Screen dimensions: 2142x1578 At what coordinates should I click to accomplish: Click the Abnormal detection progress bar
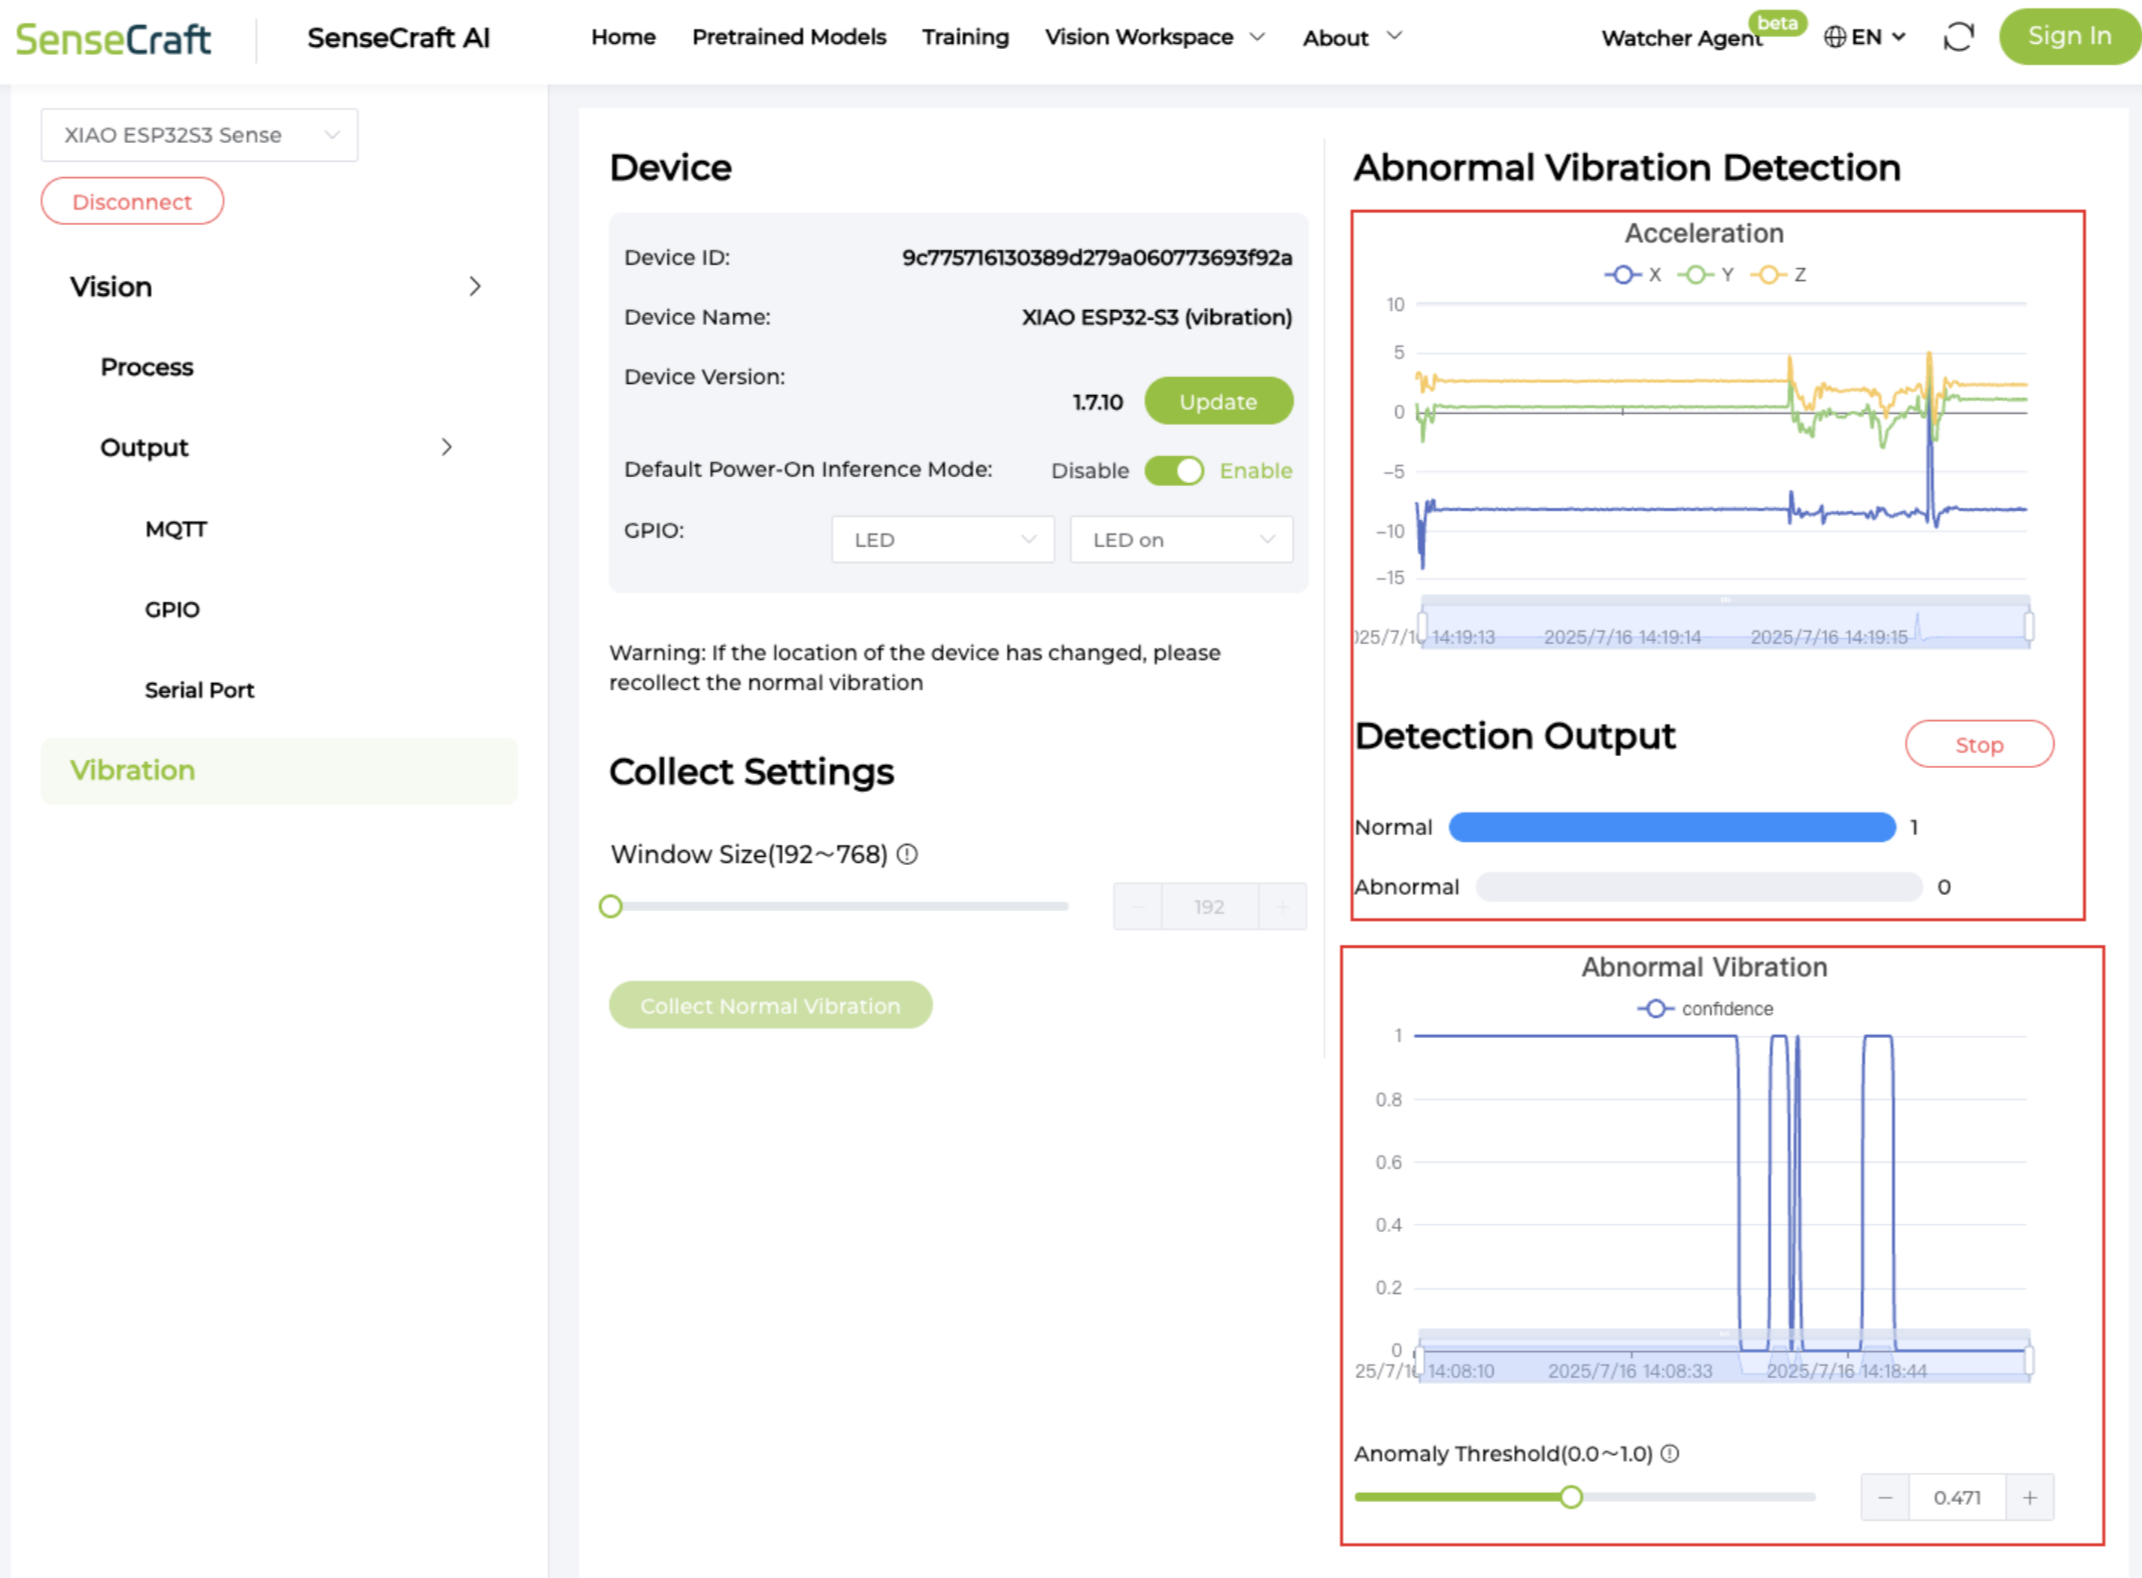[1699, 887]
